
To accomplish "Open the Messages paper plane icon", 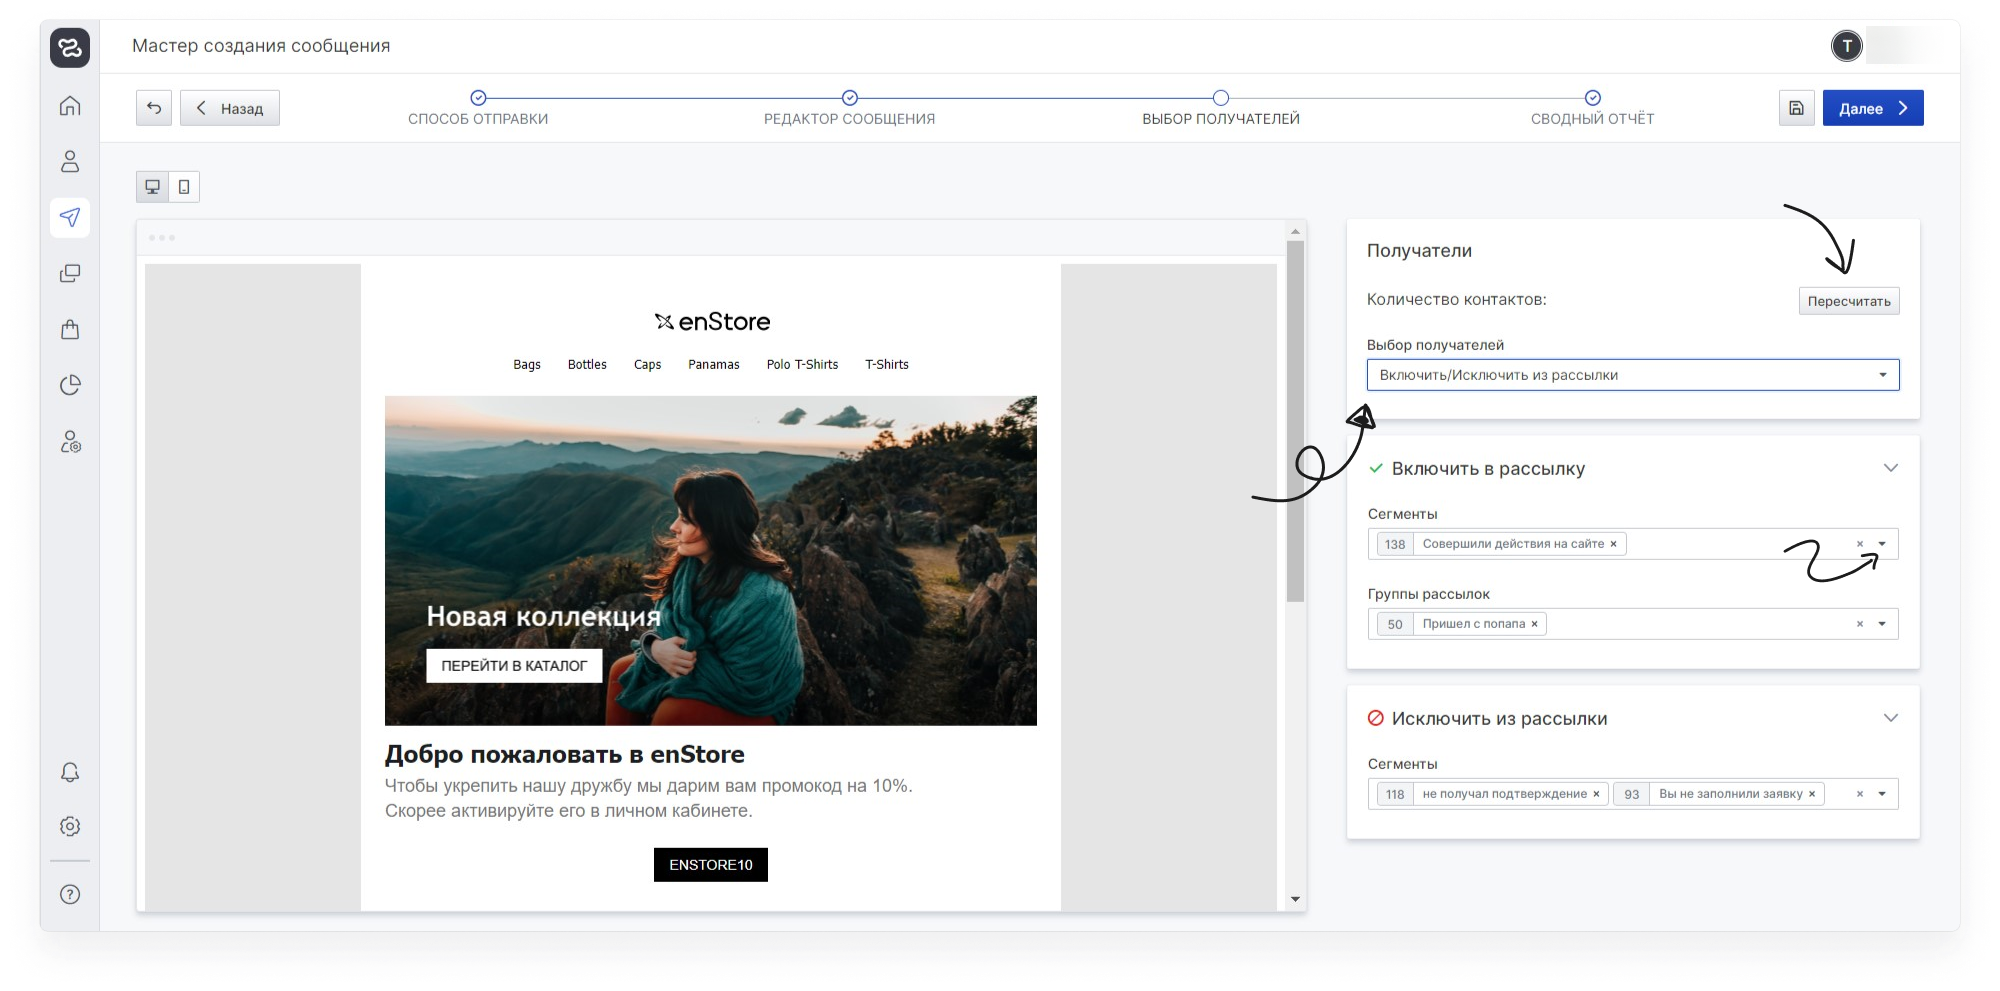I will click(x=70, y=217).
